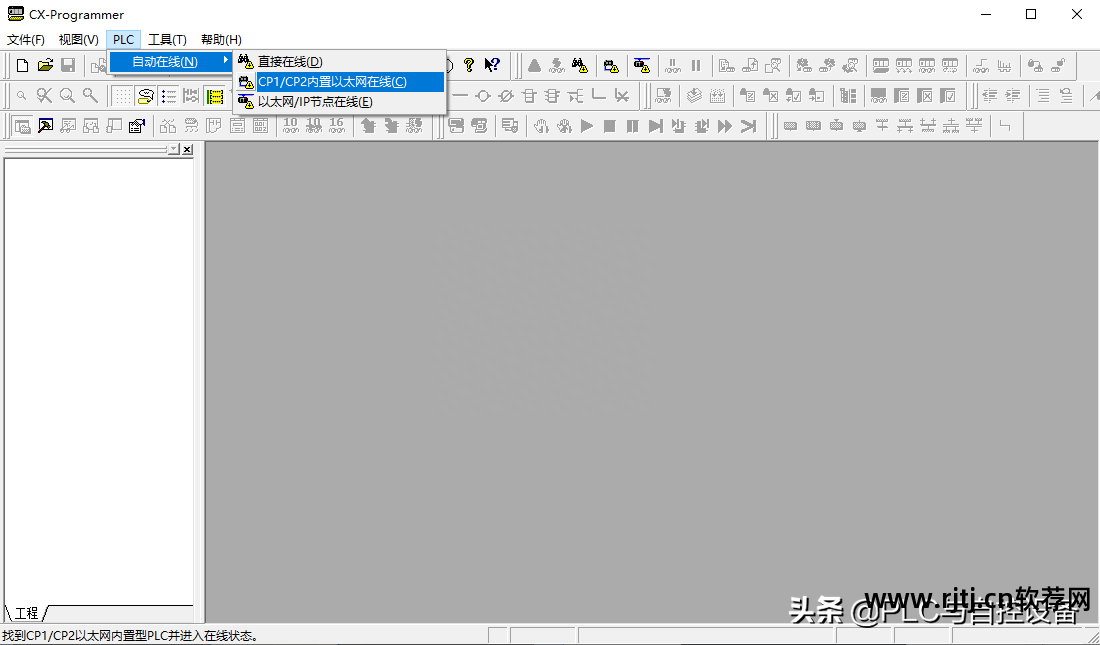This screenshot has height=645, width=1100.
Task: Click the horizontal line drawing tool
Action: [460, 95]
